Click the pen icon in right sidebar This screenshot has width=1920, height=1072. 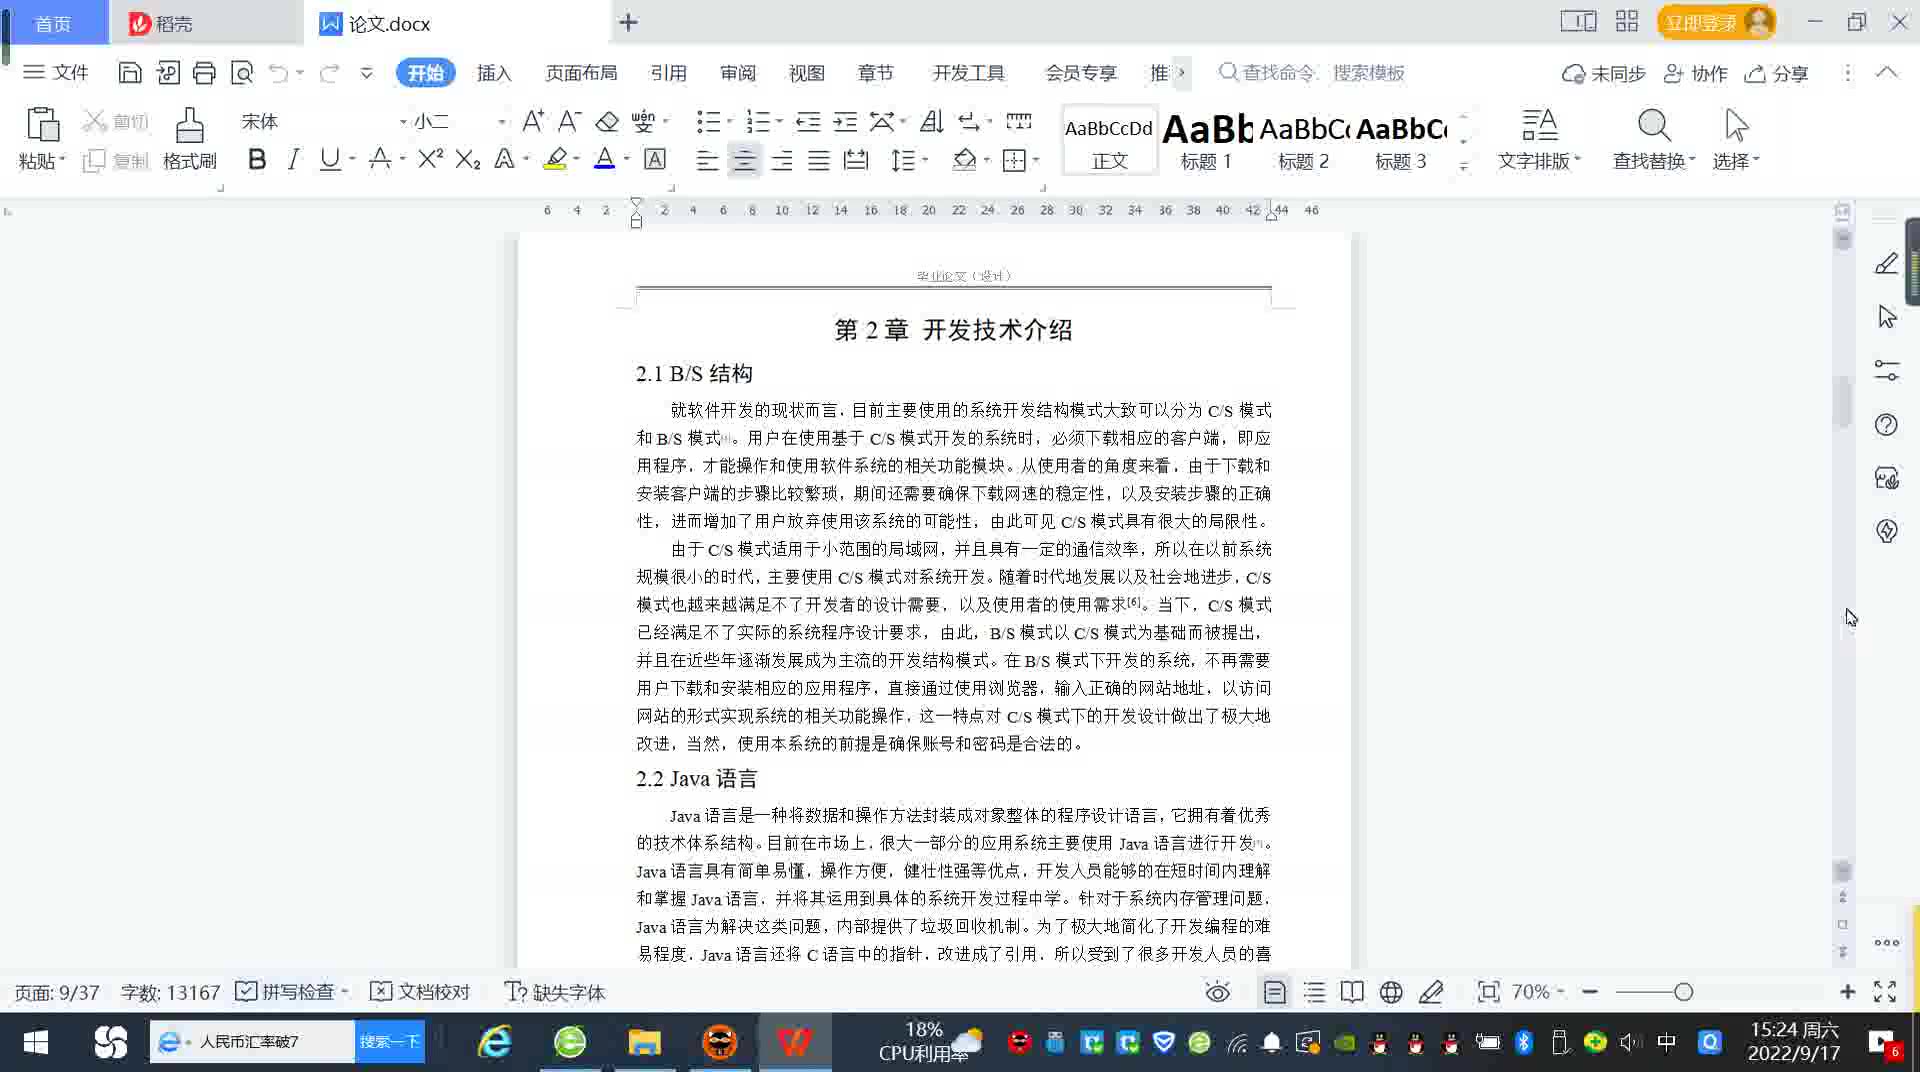(x=1886, y=264)
